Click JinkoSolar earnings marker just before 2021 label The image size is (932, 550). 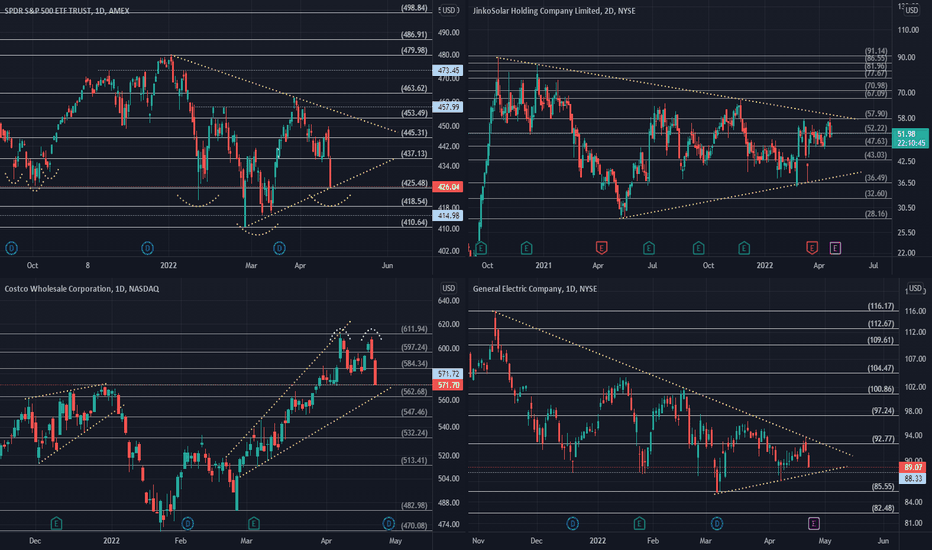[527, 248]
